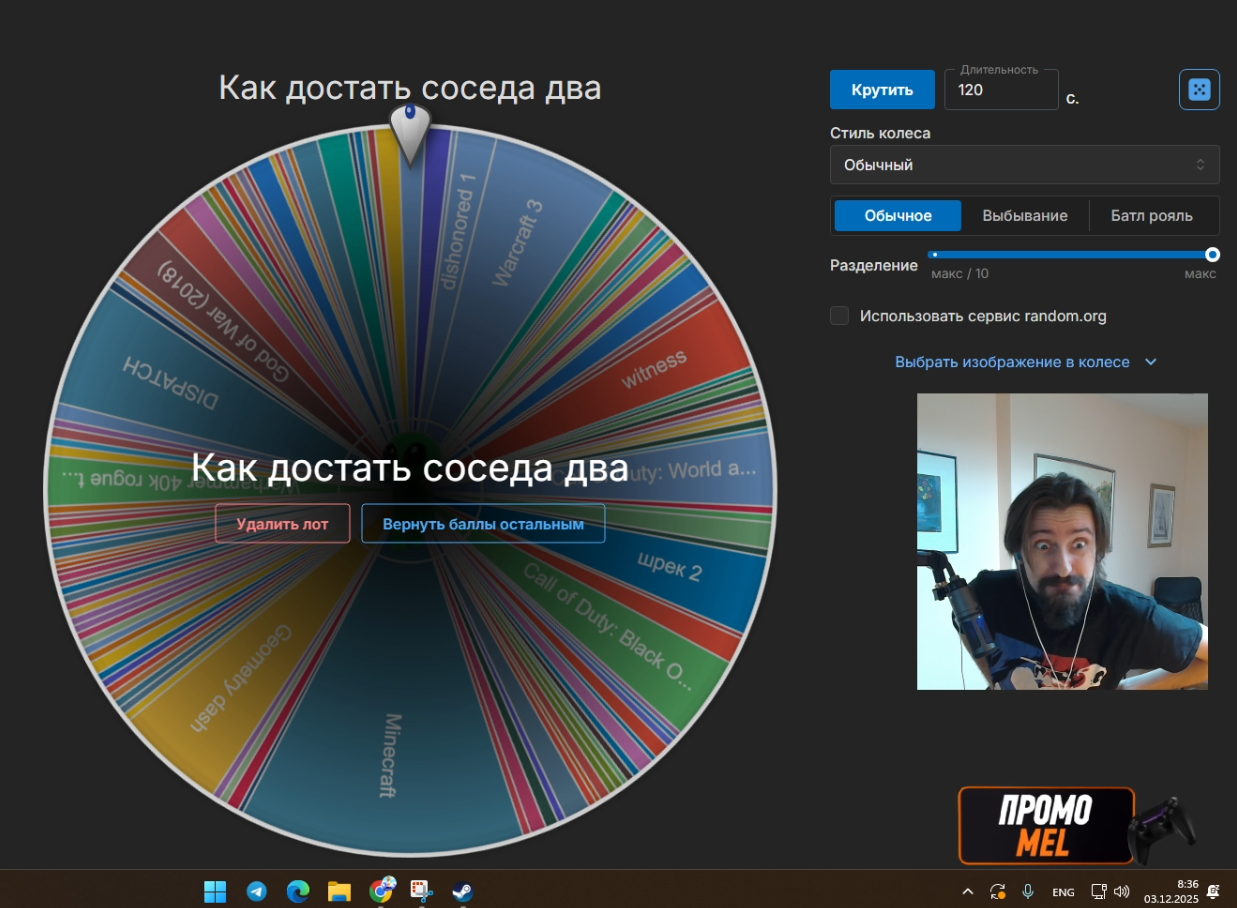Click Вернуть баллы остальным button

pos(483,524)
